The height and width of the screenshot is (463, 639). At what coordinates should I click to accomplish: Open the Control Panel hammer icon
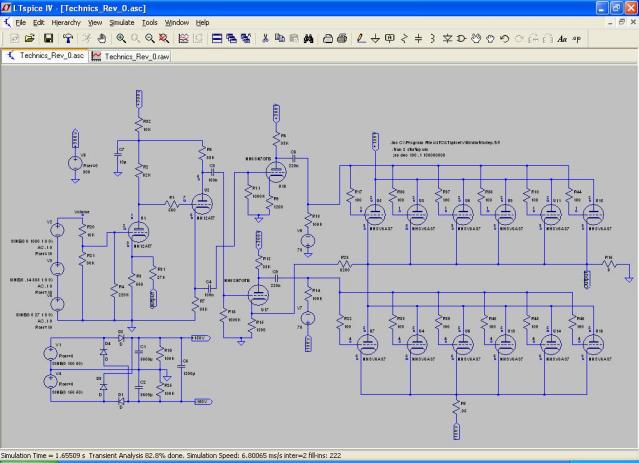[x=68, y=39]
